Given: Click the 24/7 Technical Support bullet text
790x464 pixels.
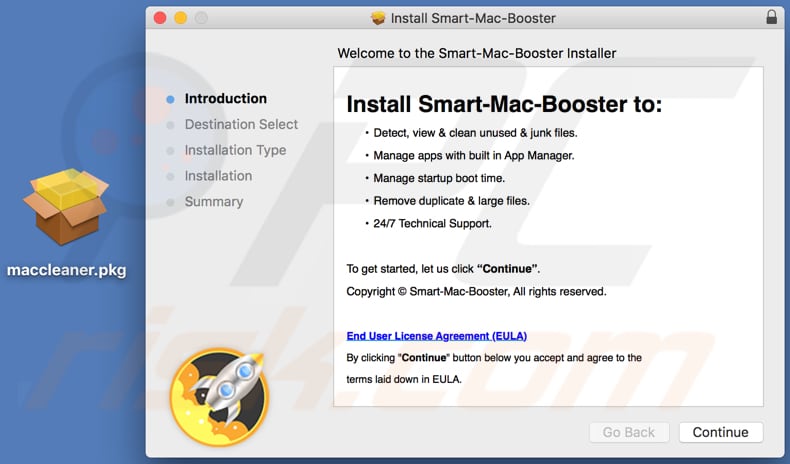Looking at the screenshot, I should (432, 223).
